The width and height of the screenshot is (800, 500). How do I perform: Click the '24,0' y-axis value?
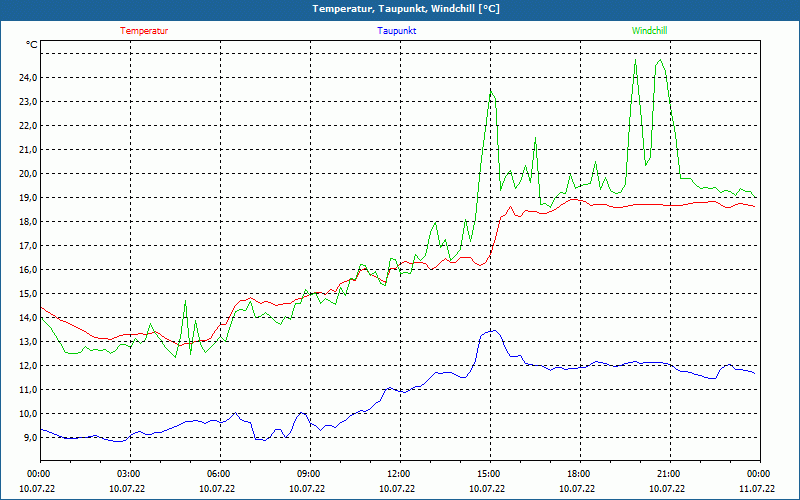click(x=28, y=78)
